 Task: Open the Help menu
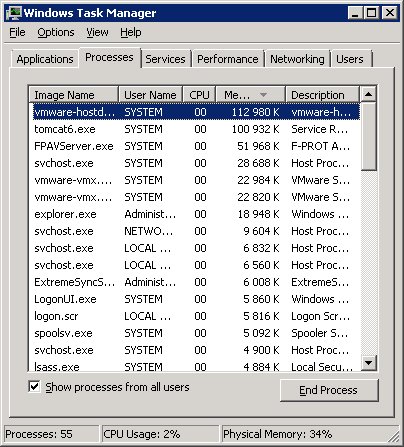pyautogui.click(x=131, y=32)
